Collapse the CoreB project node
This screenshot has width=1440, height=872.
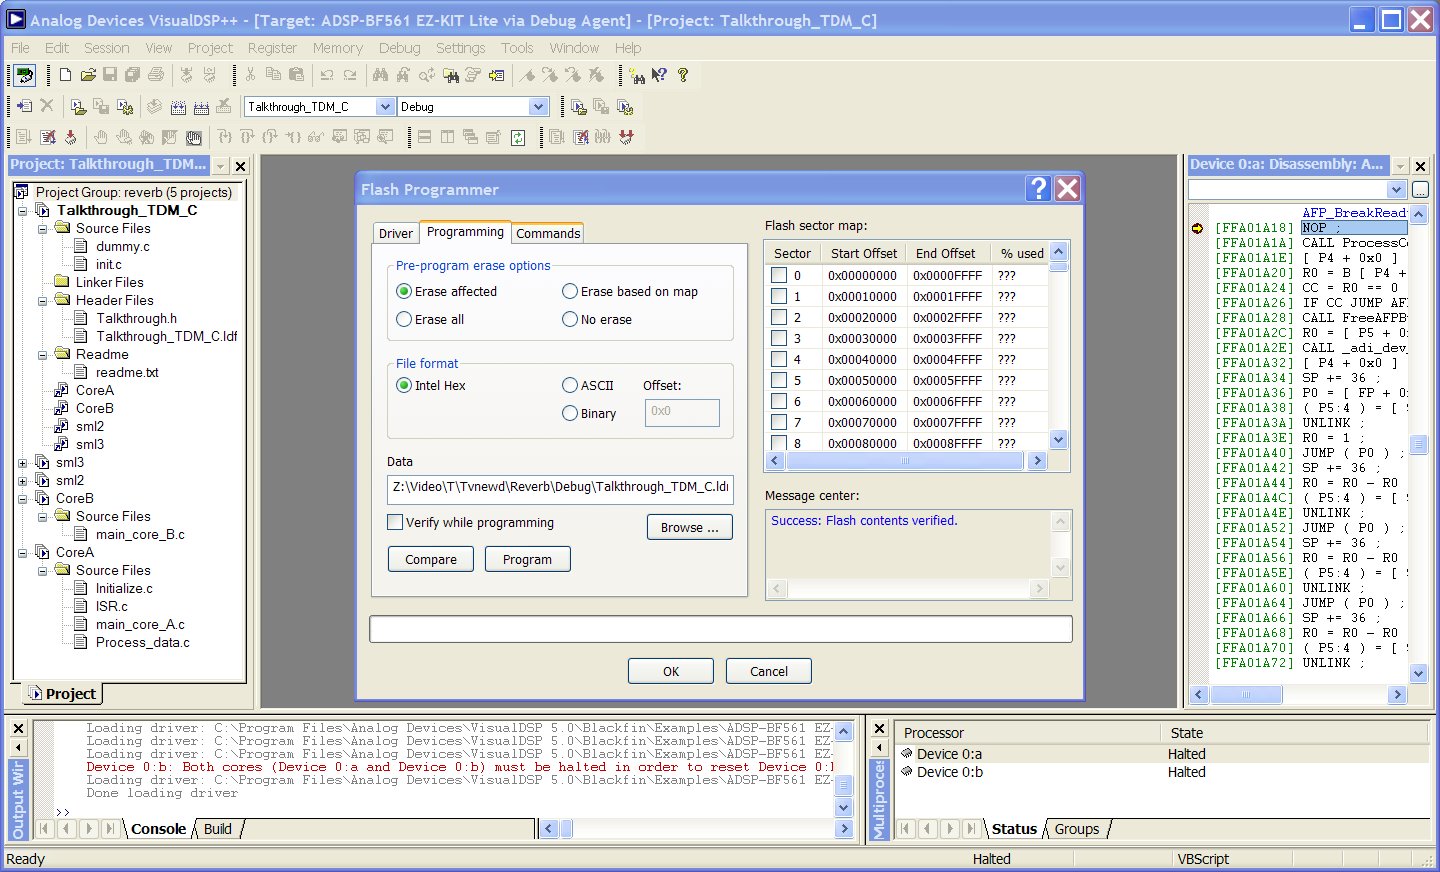coord(23,499)
